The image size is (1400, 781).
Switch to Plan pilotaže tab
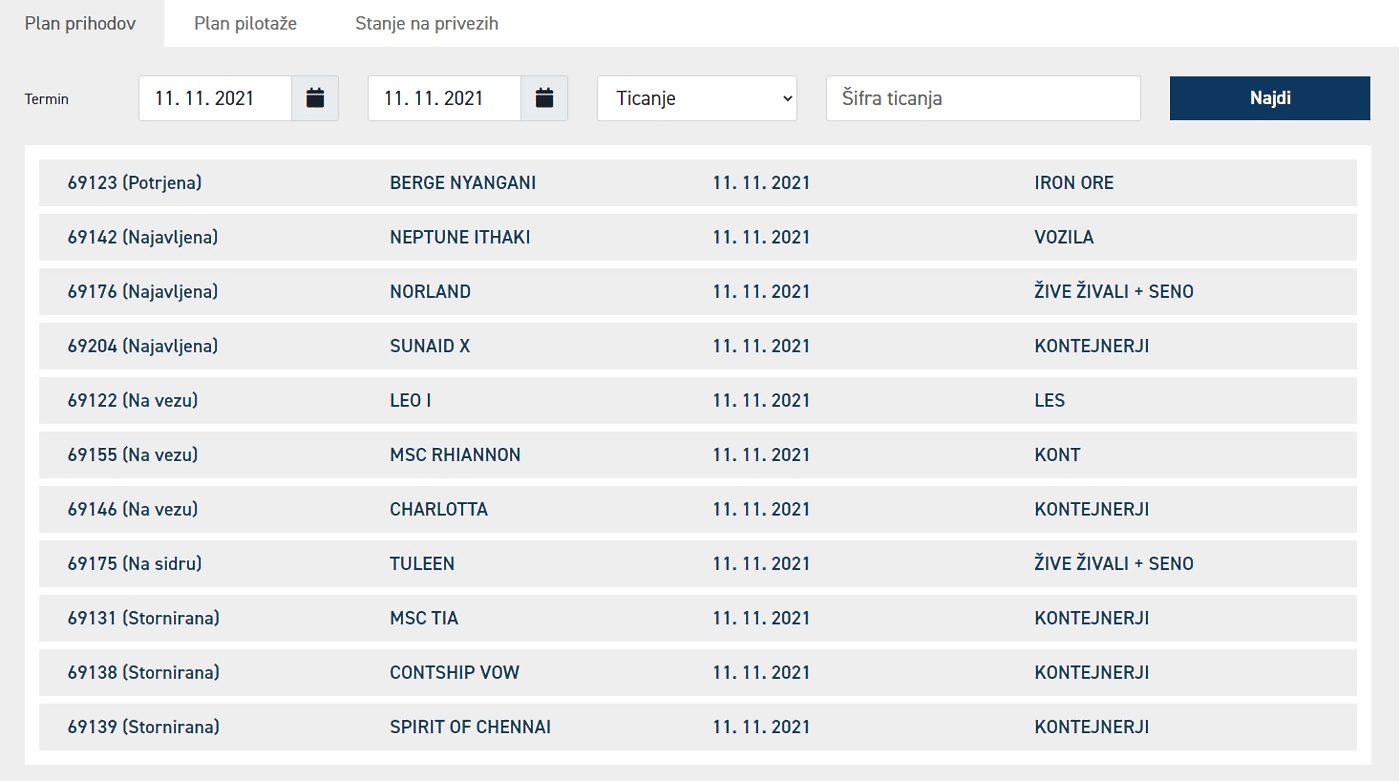(246, 23)
